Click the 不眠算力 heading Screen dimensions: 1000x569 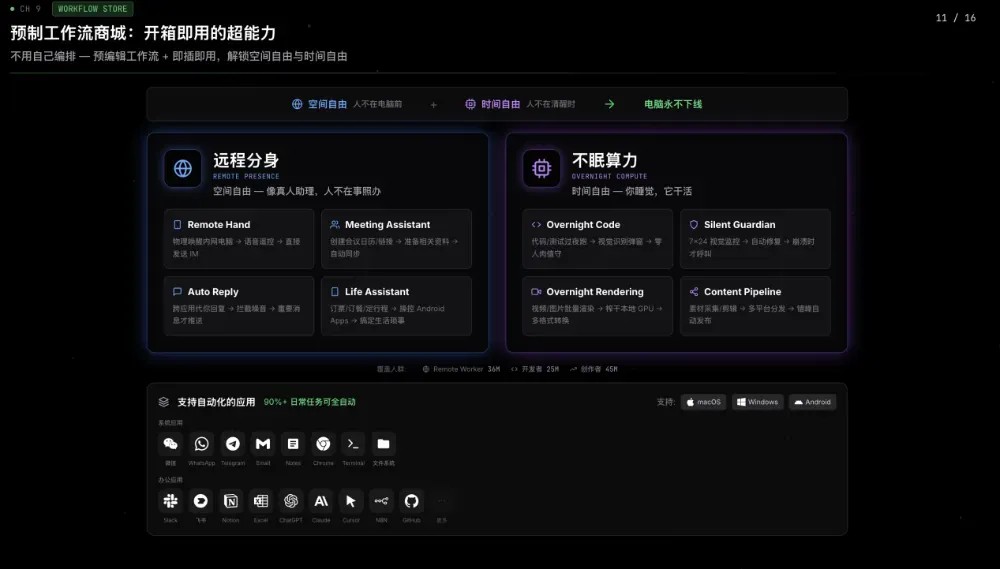(605, 160)
